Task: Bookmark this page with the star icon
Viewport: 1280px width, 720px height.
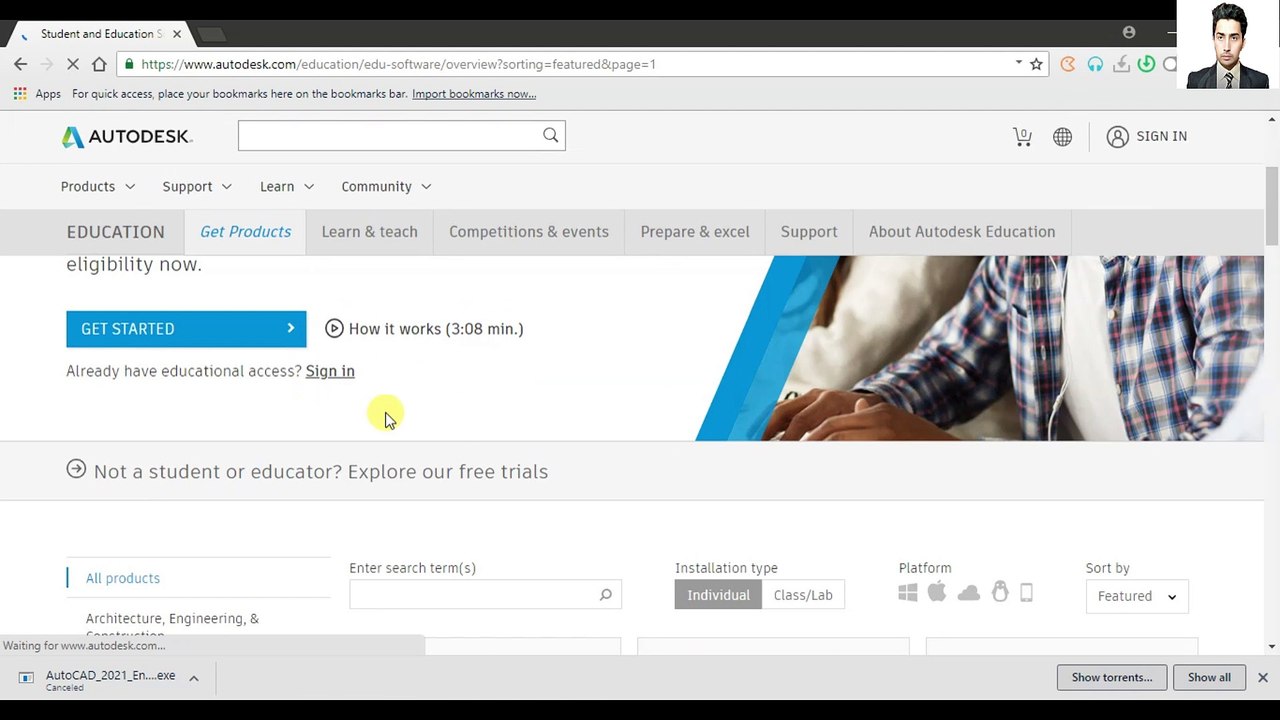Action: point(1036,64)
